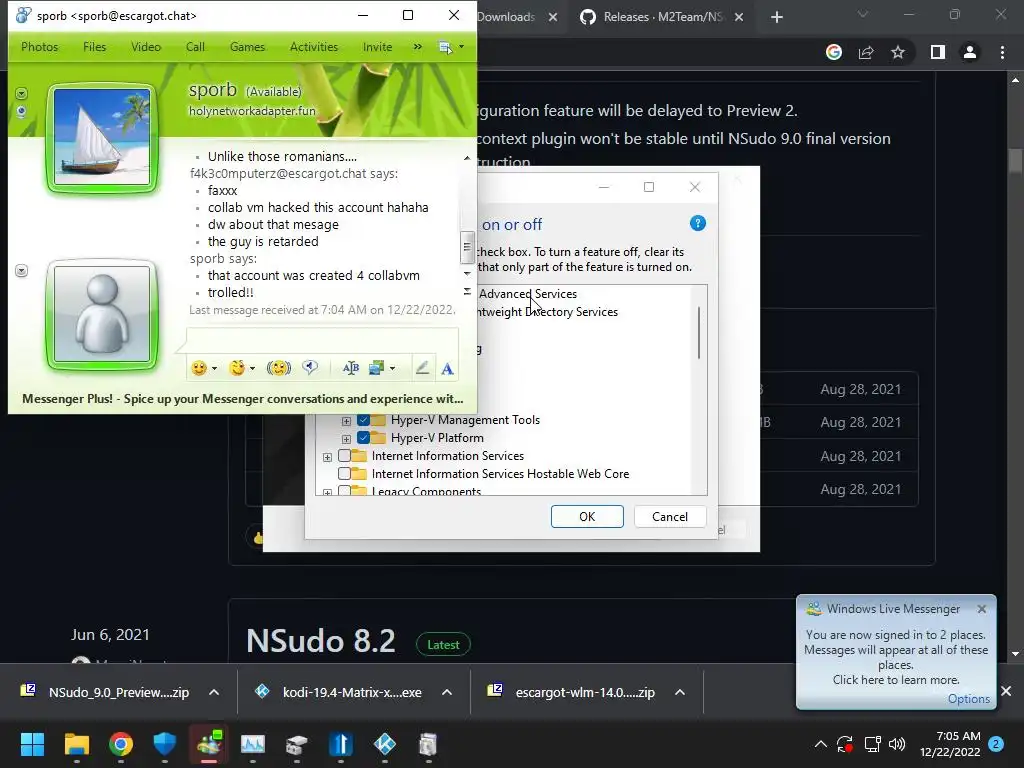Click the Windows Update tray icon

pyautogui.click(x=844, y=744)
